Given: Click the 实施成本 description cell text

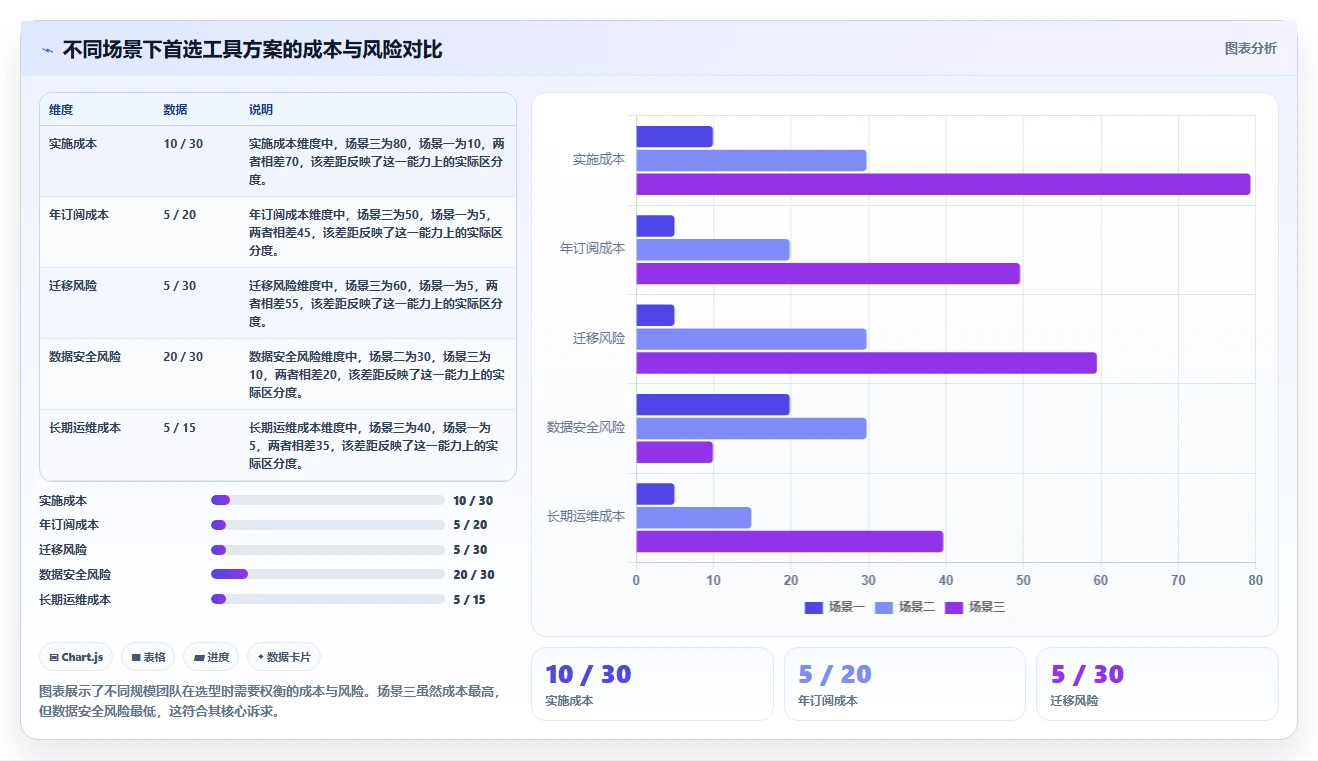Looking at the screenshot, I should click(377, 162).
